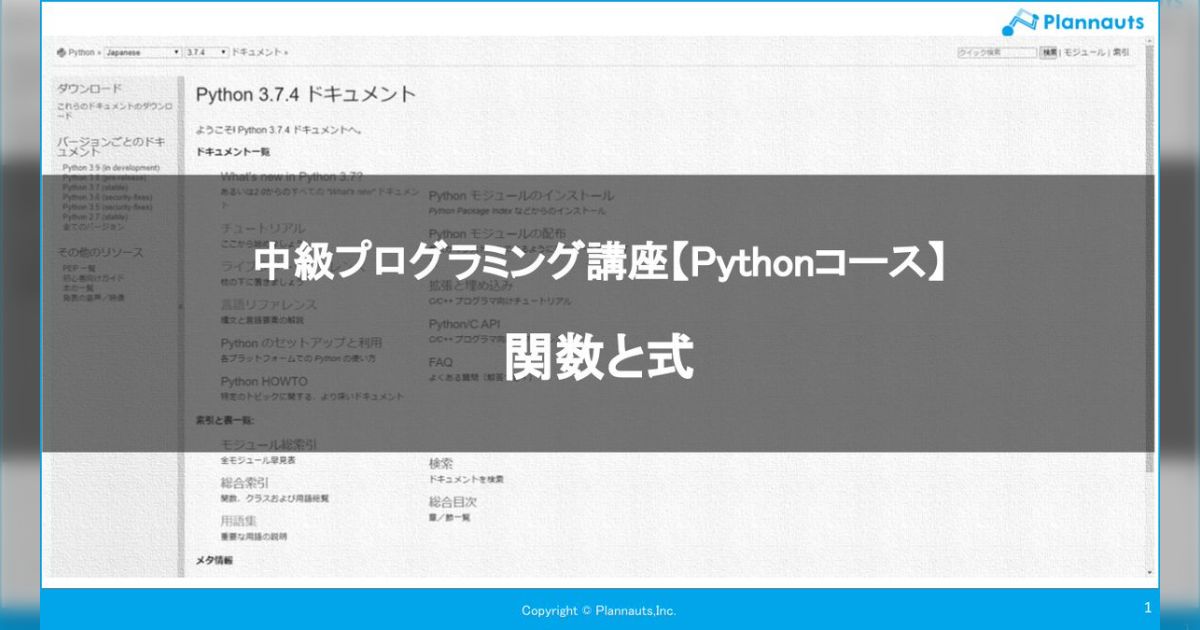Click the Plannauts logo in the top right corner
Viewport: 1200px width, 630px height.
click(x=1075, y=20)
